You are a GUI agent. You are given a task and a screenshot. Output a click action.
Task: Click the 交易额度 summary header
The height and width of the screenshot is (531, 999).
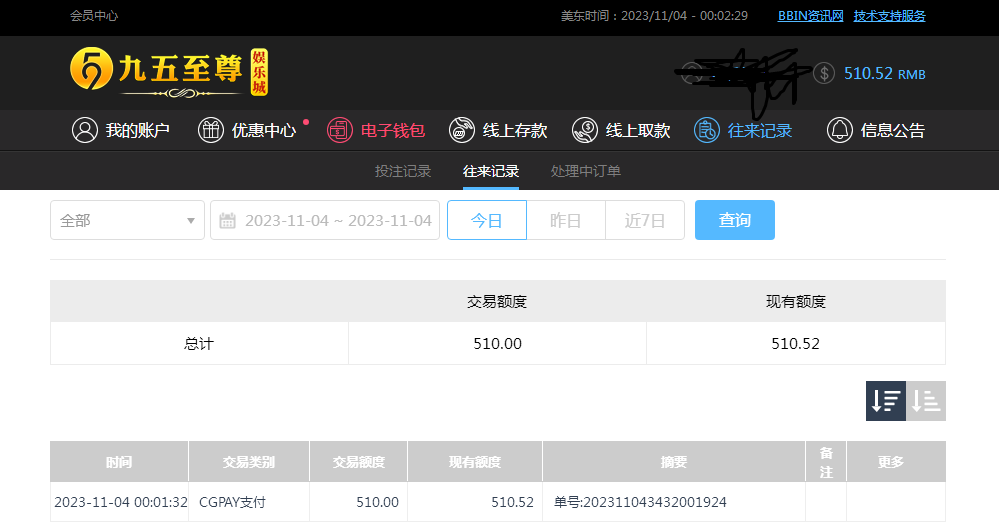click(497, 302)
